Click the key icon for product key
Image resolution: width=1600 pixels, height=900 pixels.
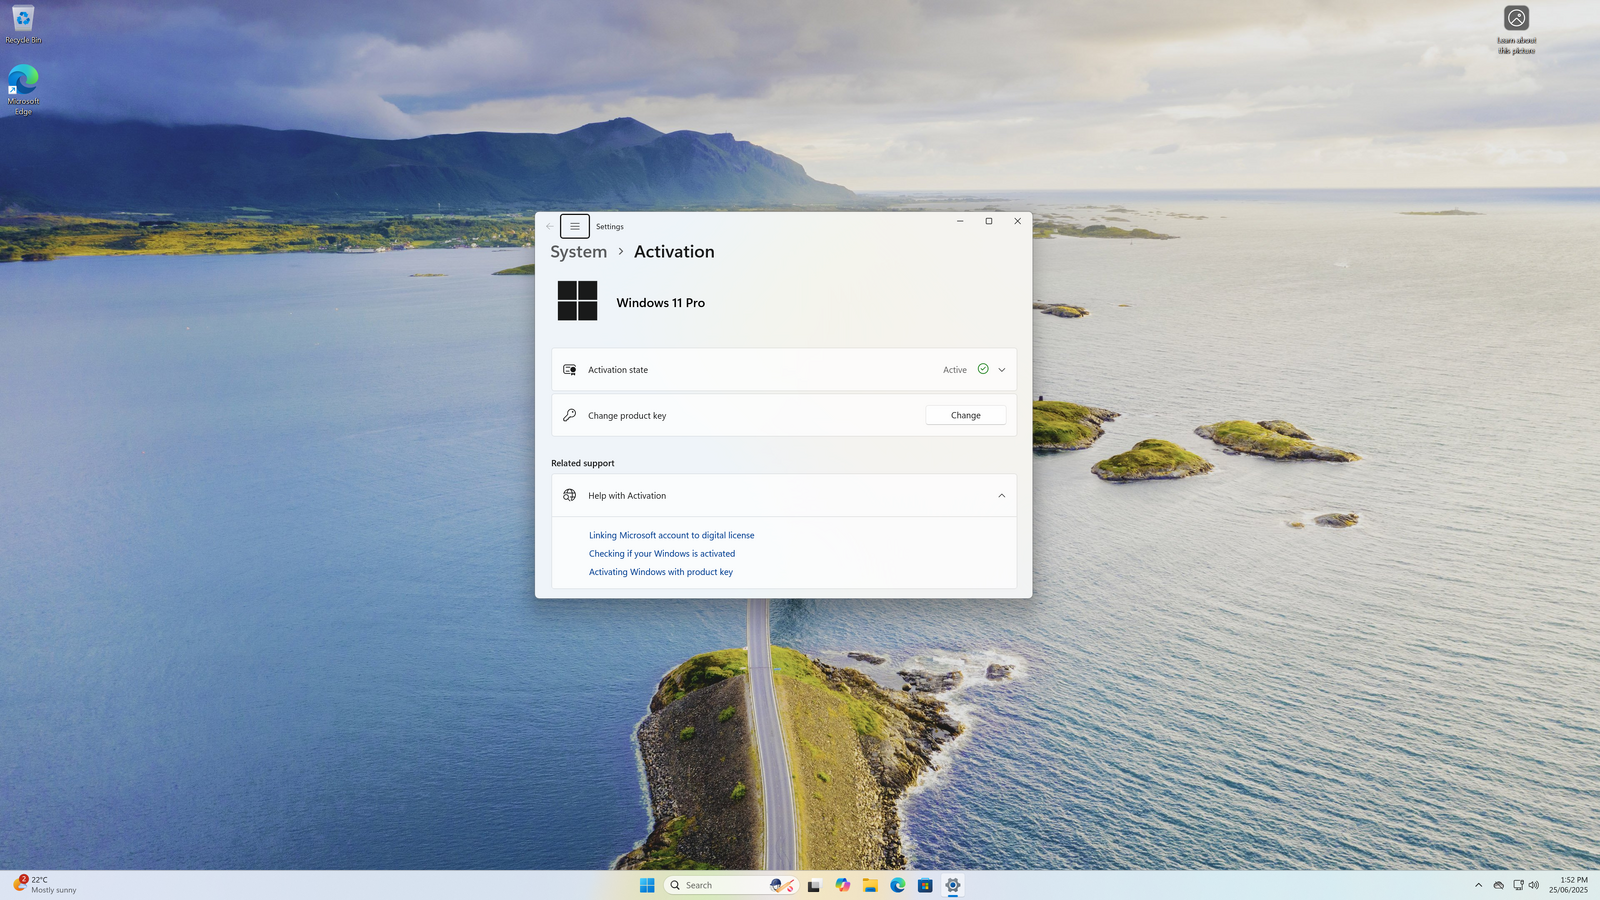click(570, 415)
